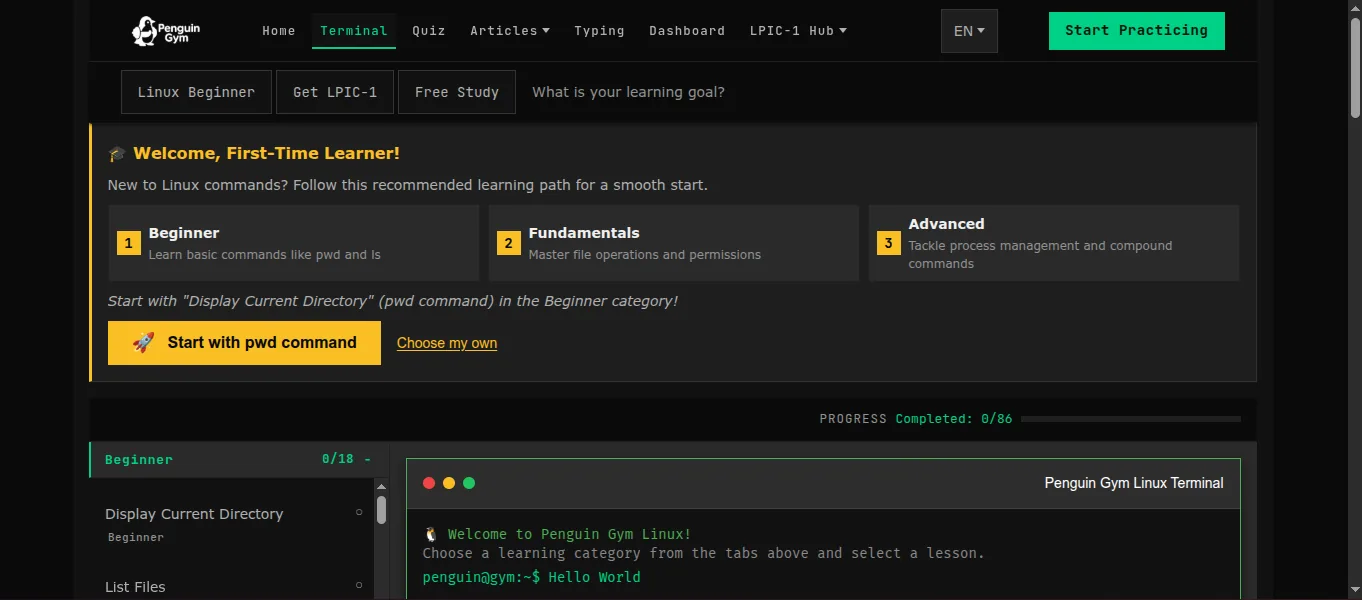
Task: Click step number 2 badge
Action: [509, 243]
